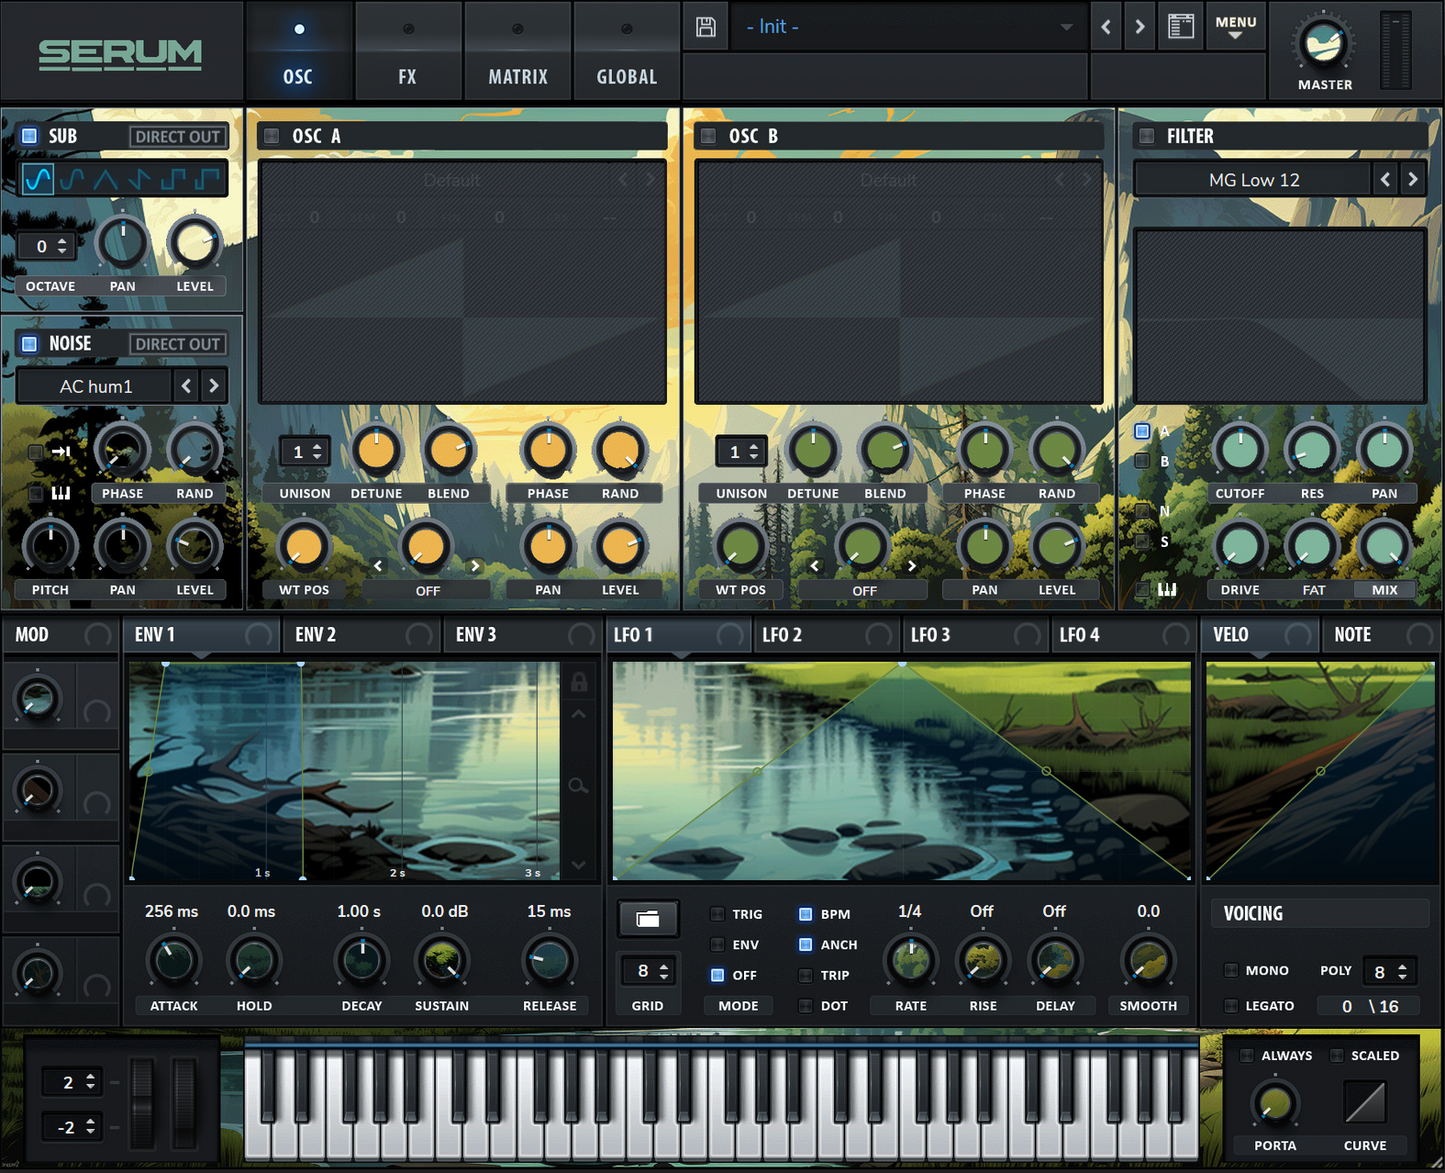The width and height of the screenshot is (1445, 1173).
Task: Enable LFO TRIG mode
Action: click(717, 914)
